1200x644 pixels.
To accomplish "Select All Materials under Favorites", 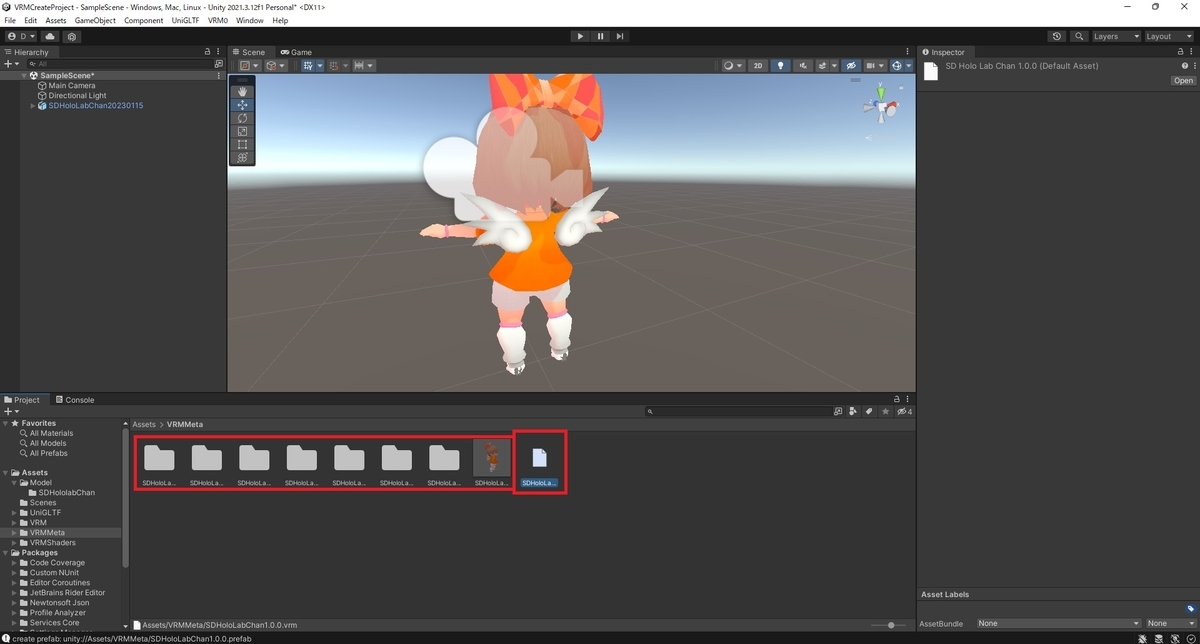I will pyautogui.click(x=51, y=433).
